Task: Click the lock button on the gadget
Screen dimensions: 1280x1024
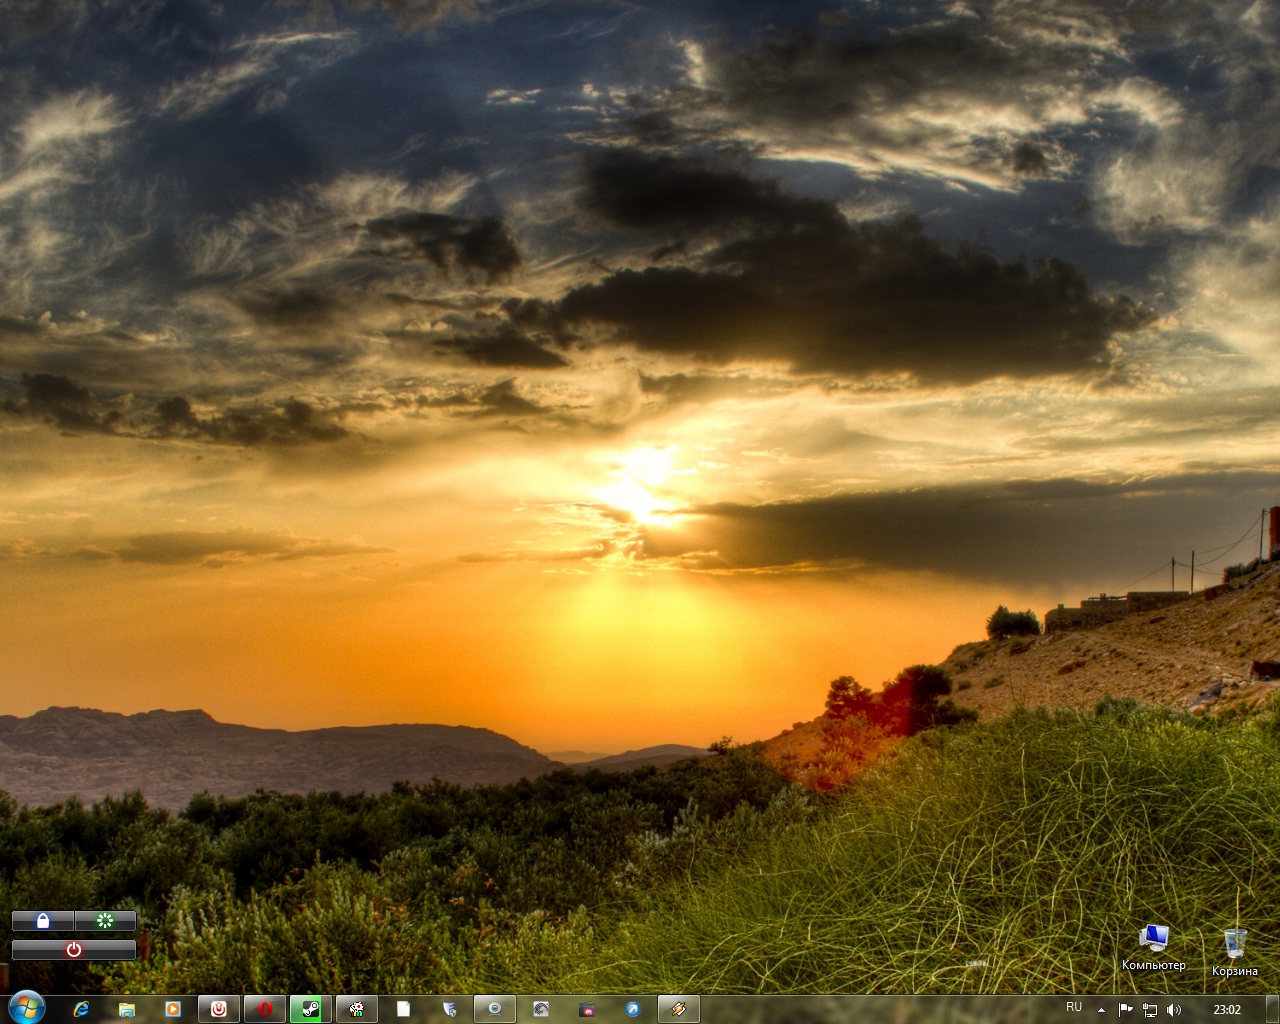Action: (43, 921)
